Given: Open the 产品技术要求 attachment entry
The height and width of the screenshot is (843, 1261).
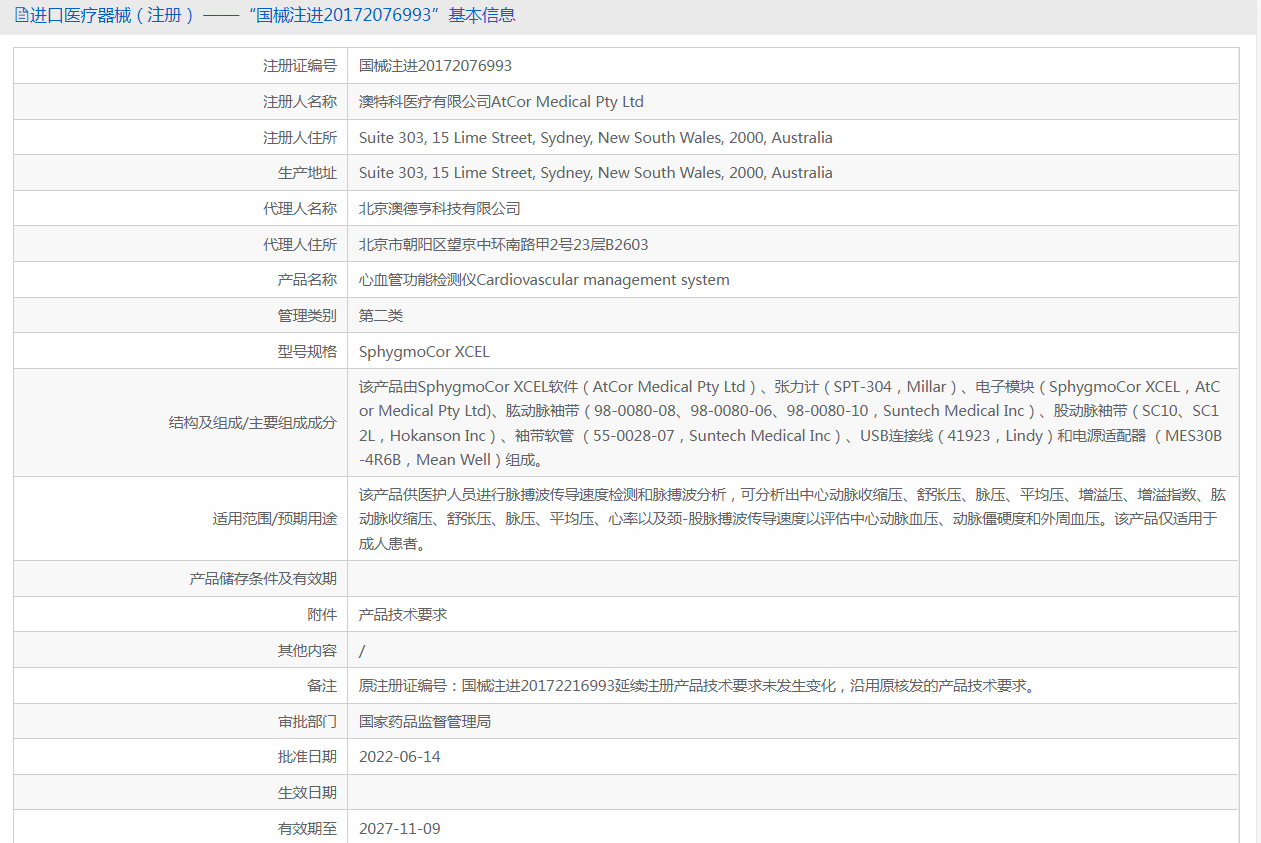Looking at the screenshot, I should point(403,614).
